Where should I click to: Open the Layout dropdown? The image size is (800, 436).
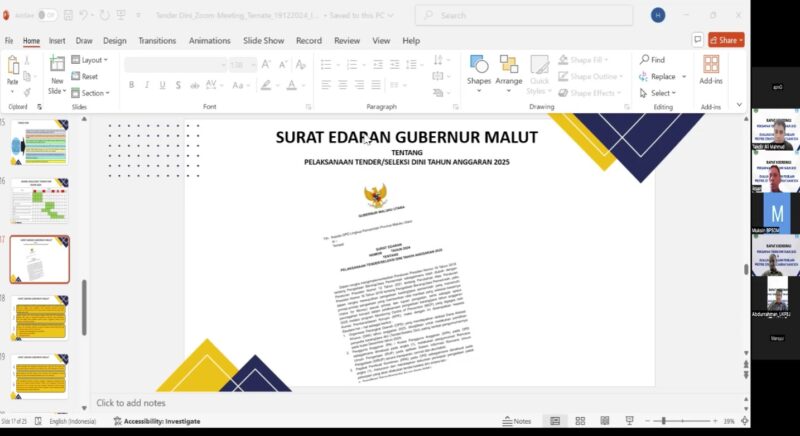(90, 60)
